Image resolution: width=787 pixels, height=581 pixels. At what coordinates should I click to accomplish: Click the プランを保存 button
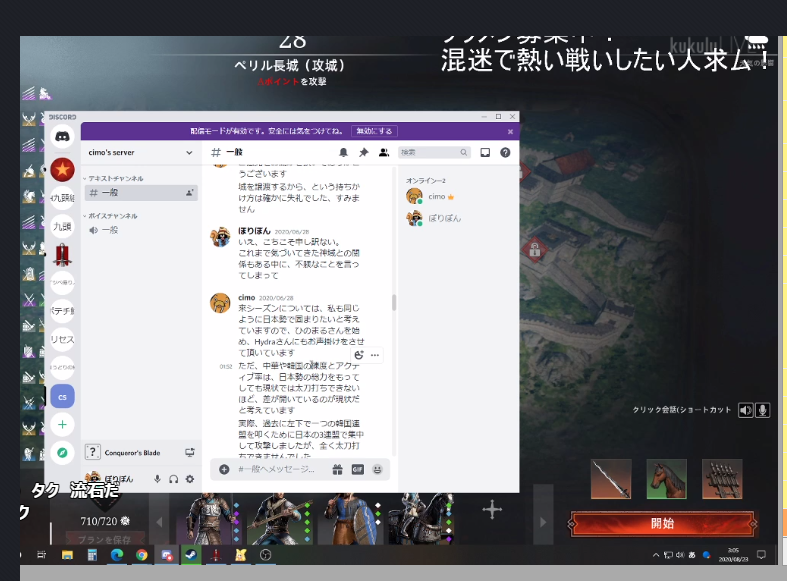[105, 540]
